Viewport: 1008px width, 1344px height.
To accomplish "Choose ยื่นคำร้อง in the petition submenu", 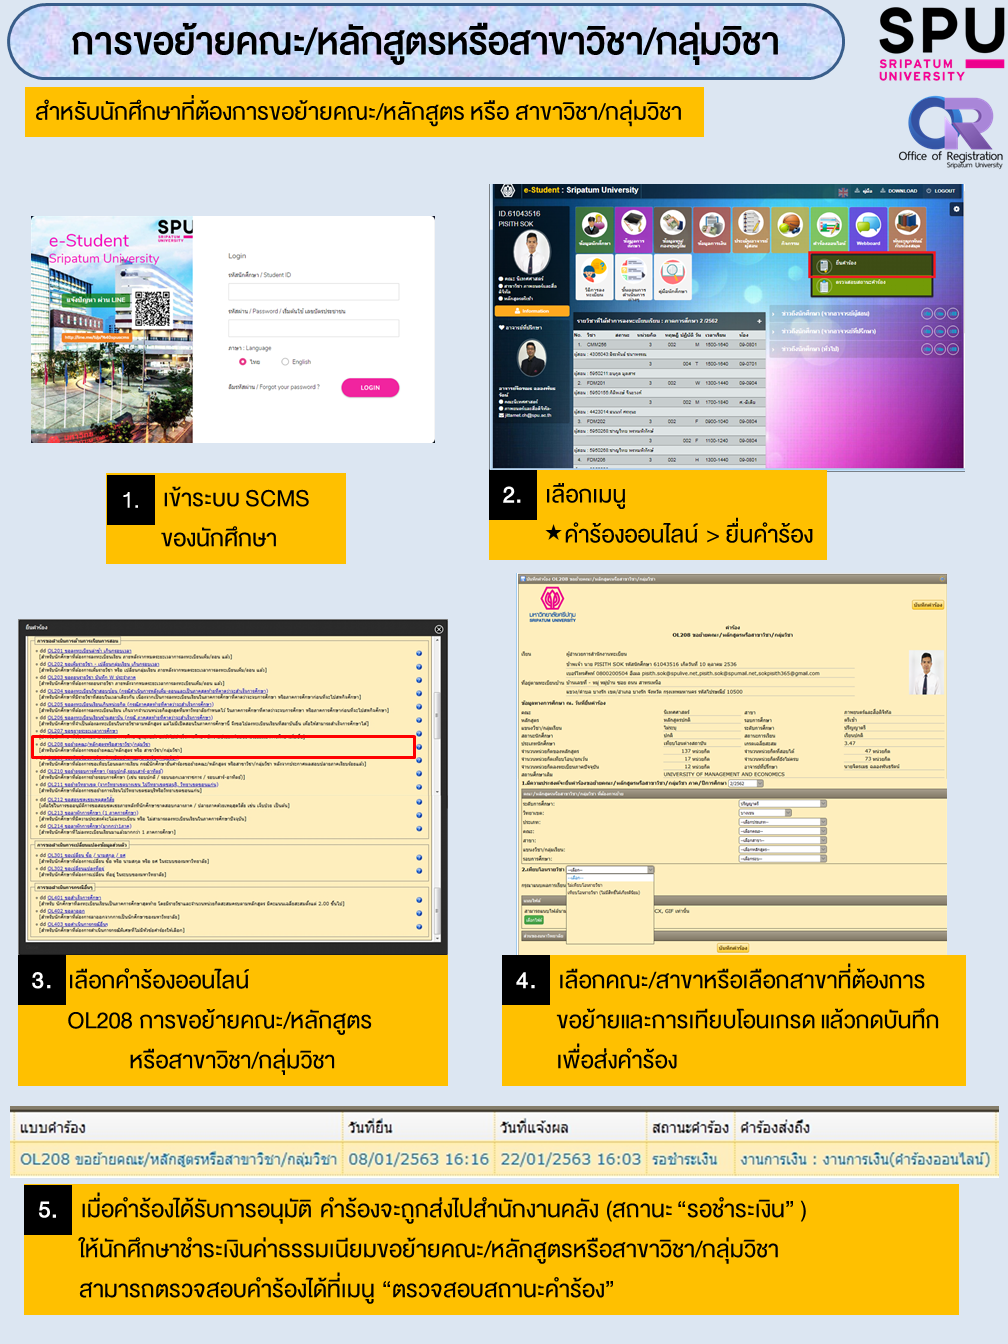I will 872,264.
